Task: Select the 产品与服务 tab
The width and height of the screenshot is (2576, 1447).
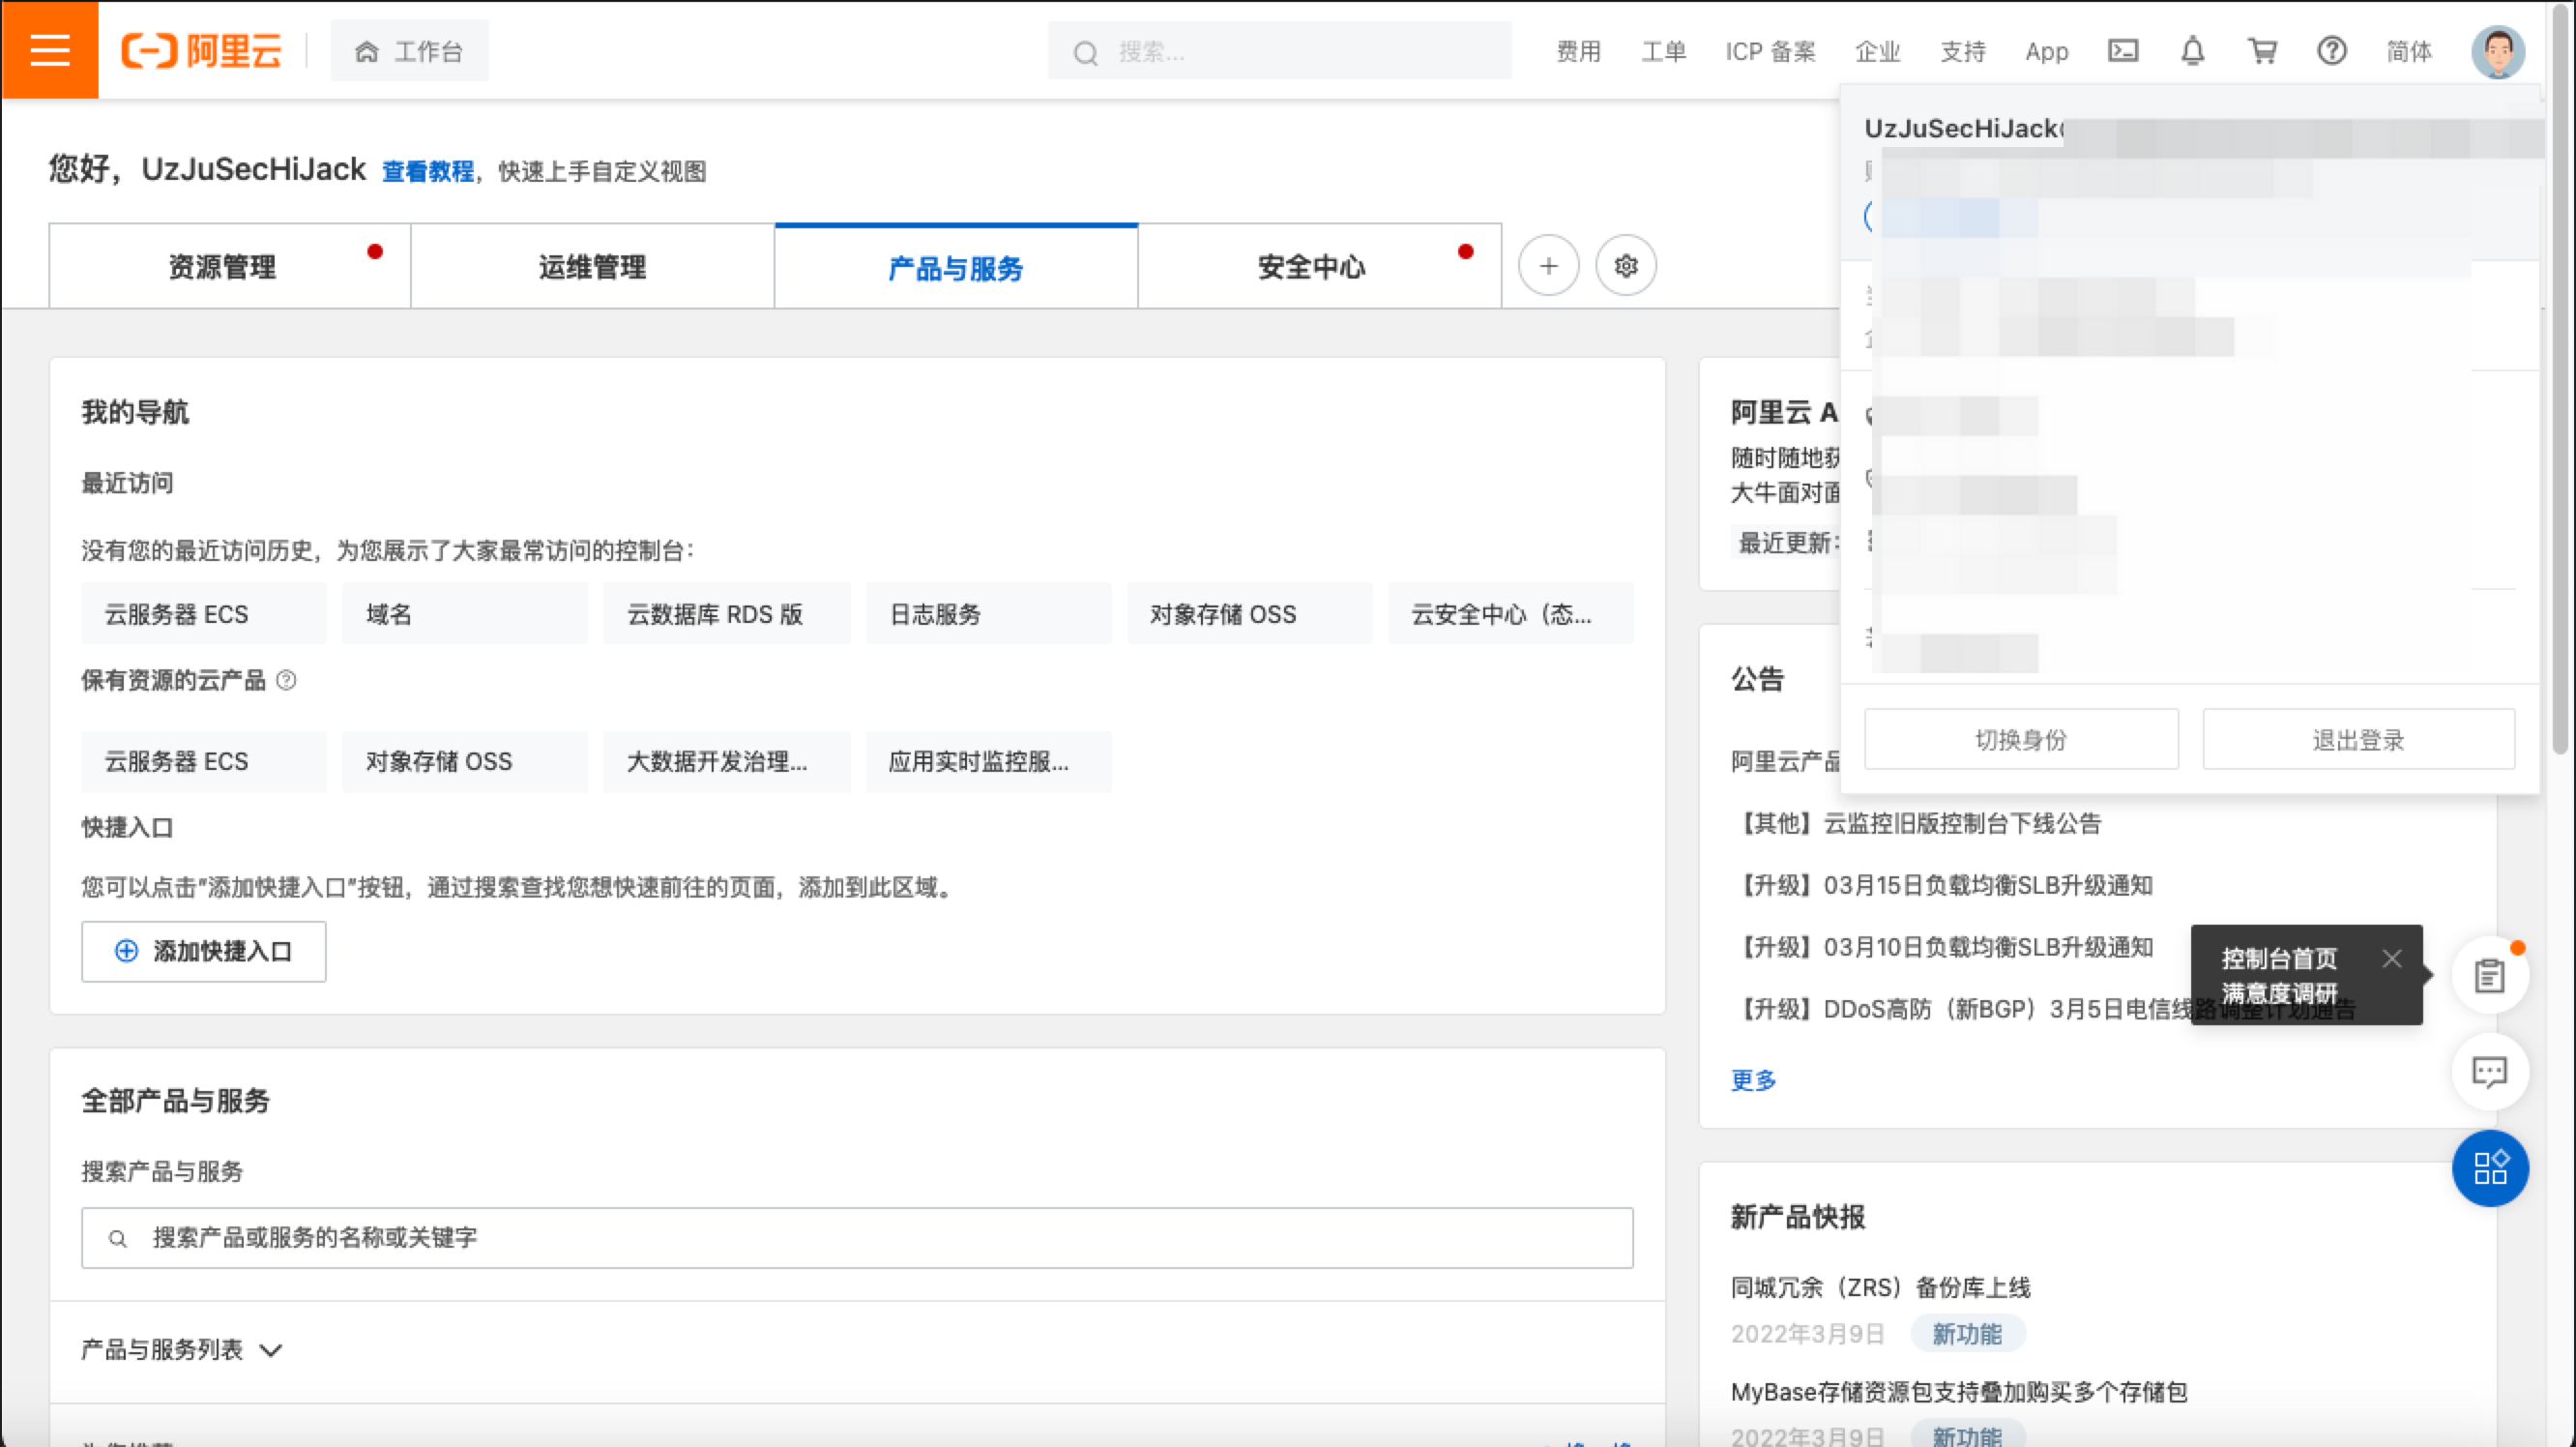Action: pos(955,267)
